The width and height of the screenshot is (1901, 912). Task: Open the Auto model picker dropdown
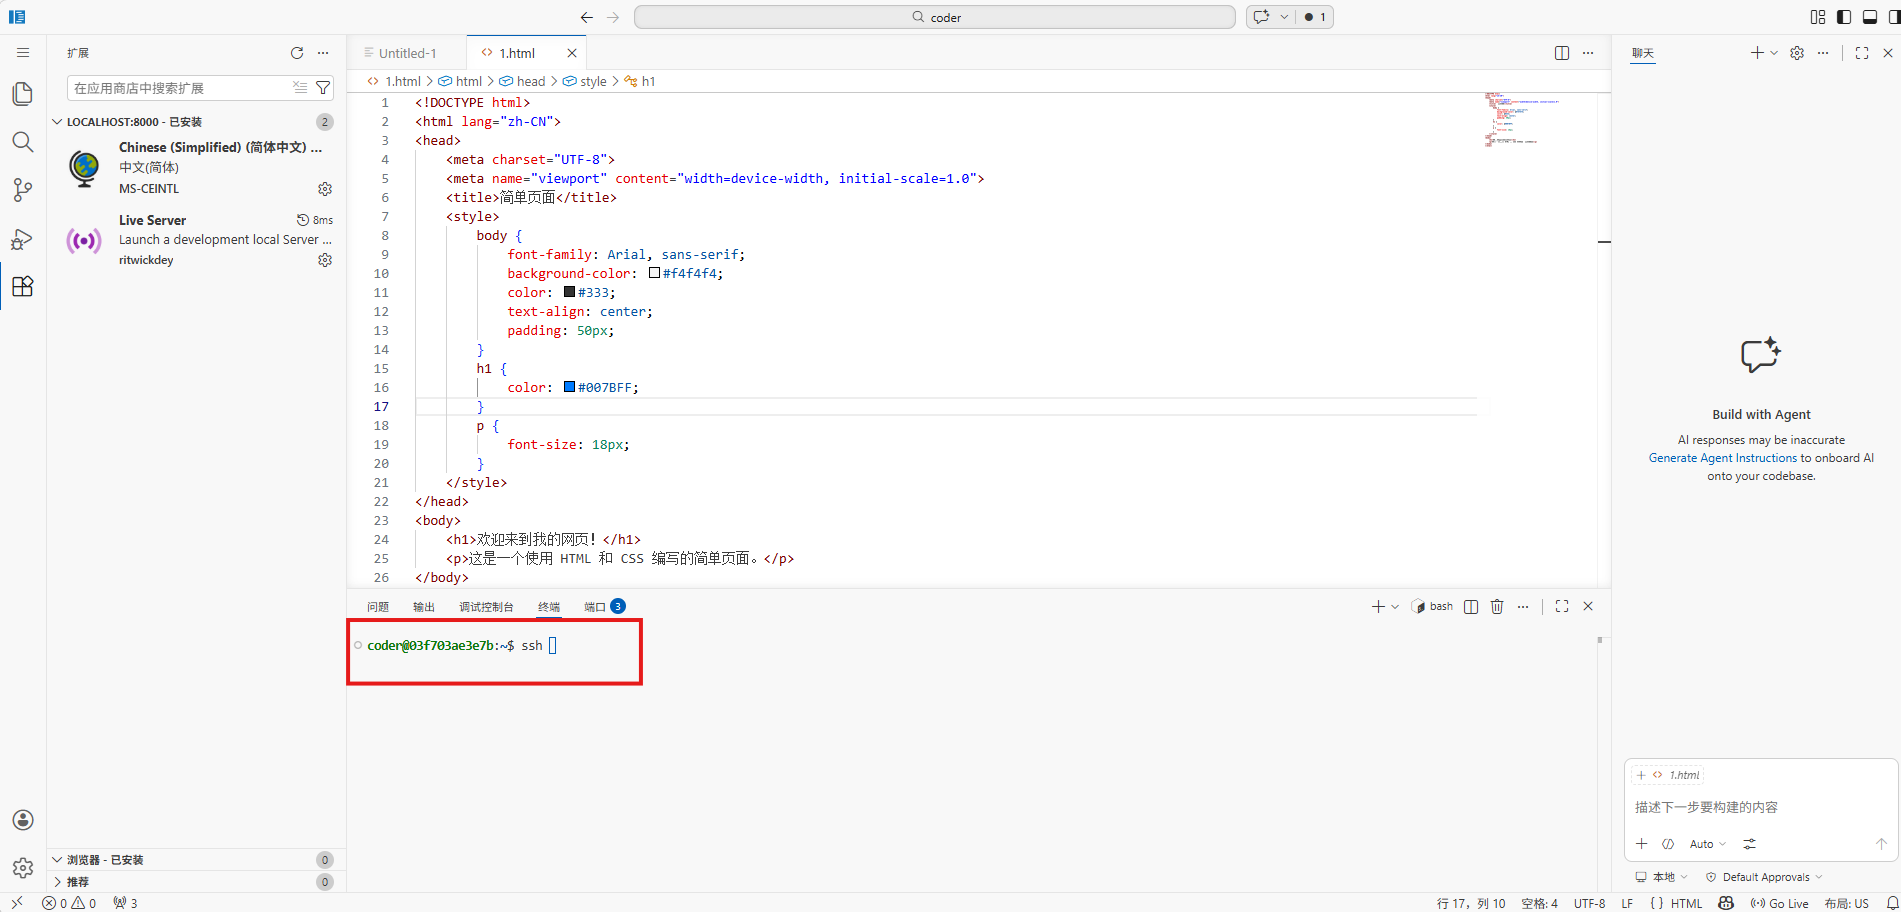point(1708,844)
